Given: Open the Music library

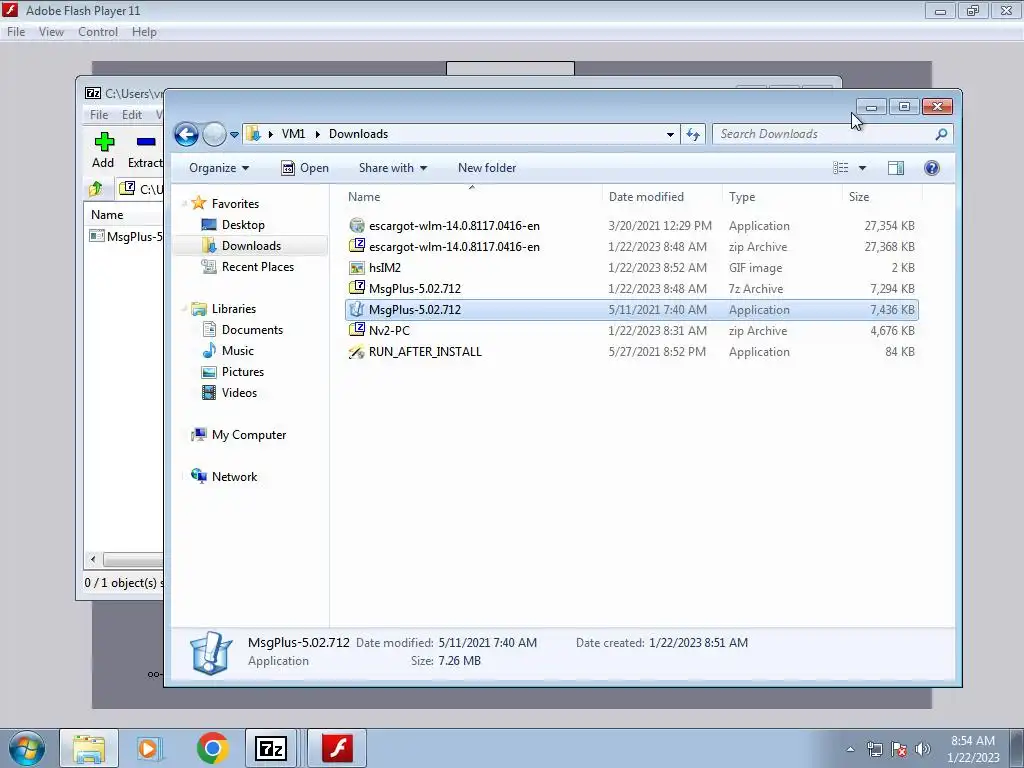Looking at the screenshot, I should (238, 351).
